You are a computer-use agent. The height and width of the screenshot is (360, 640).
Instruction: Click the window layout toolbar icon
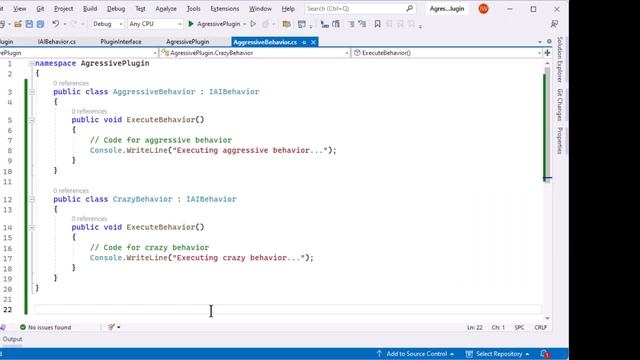(302, 24)
